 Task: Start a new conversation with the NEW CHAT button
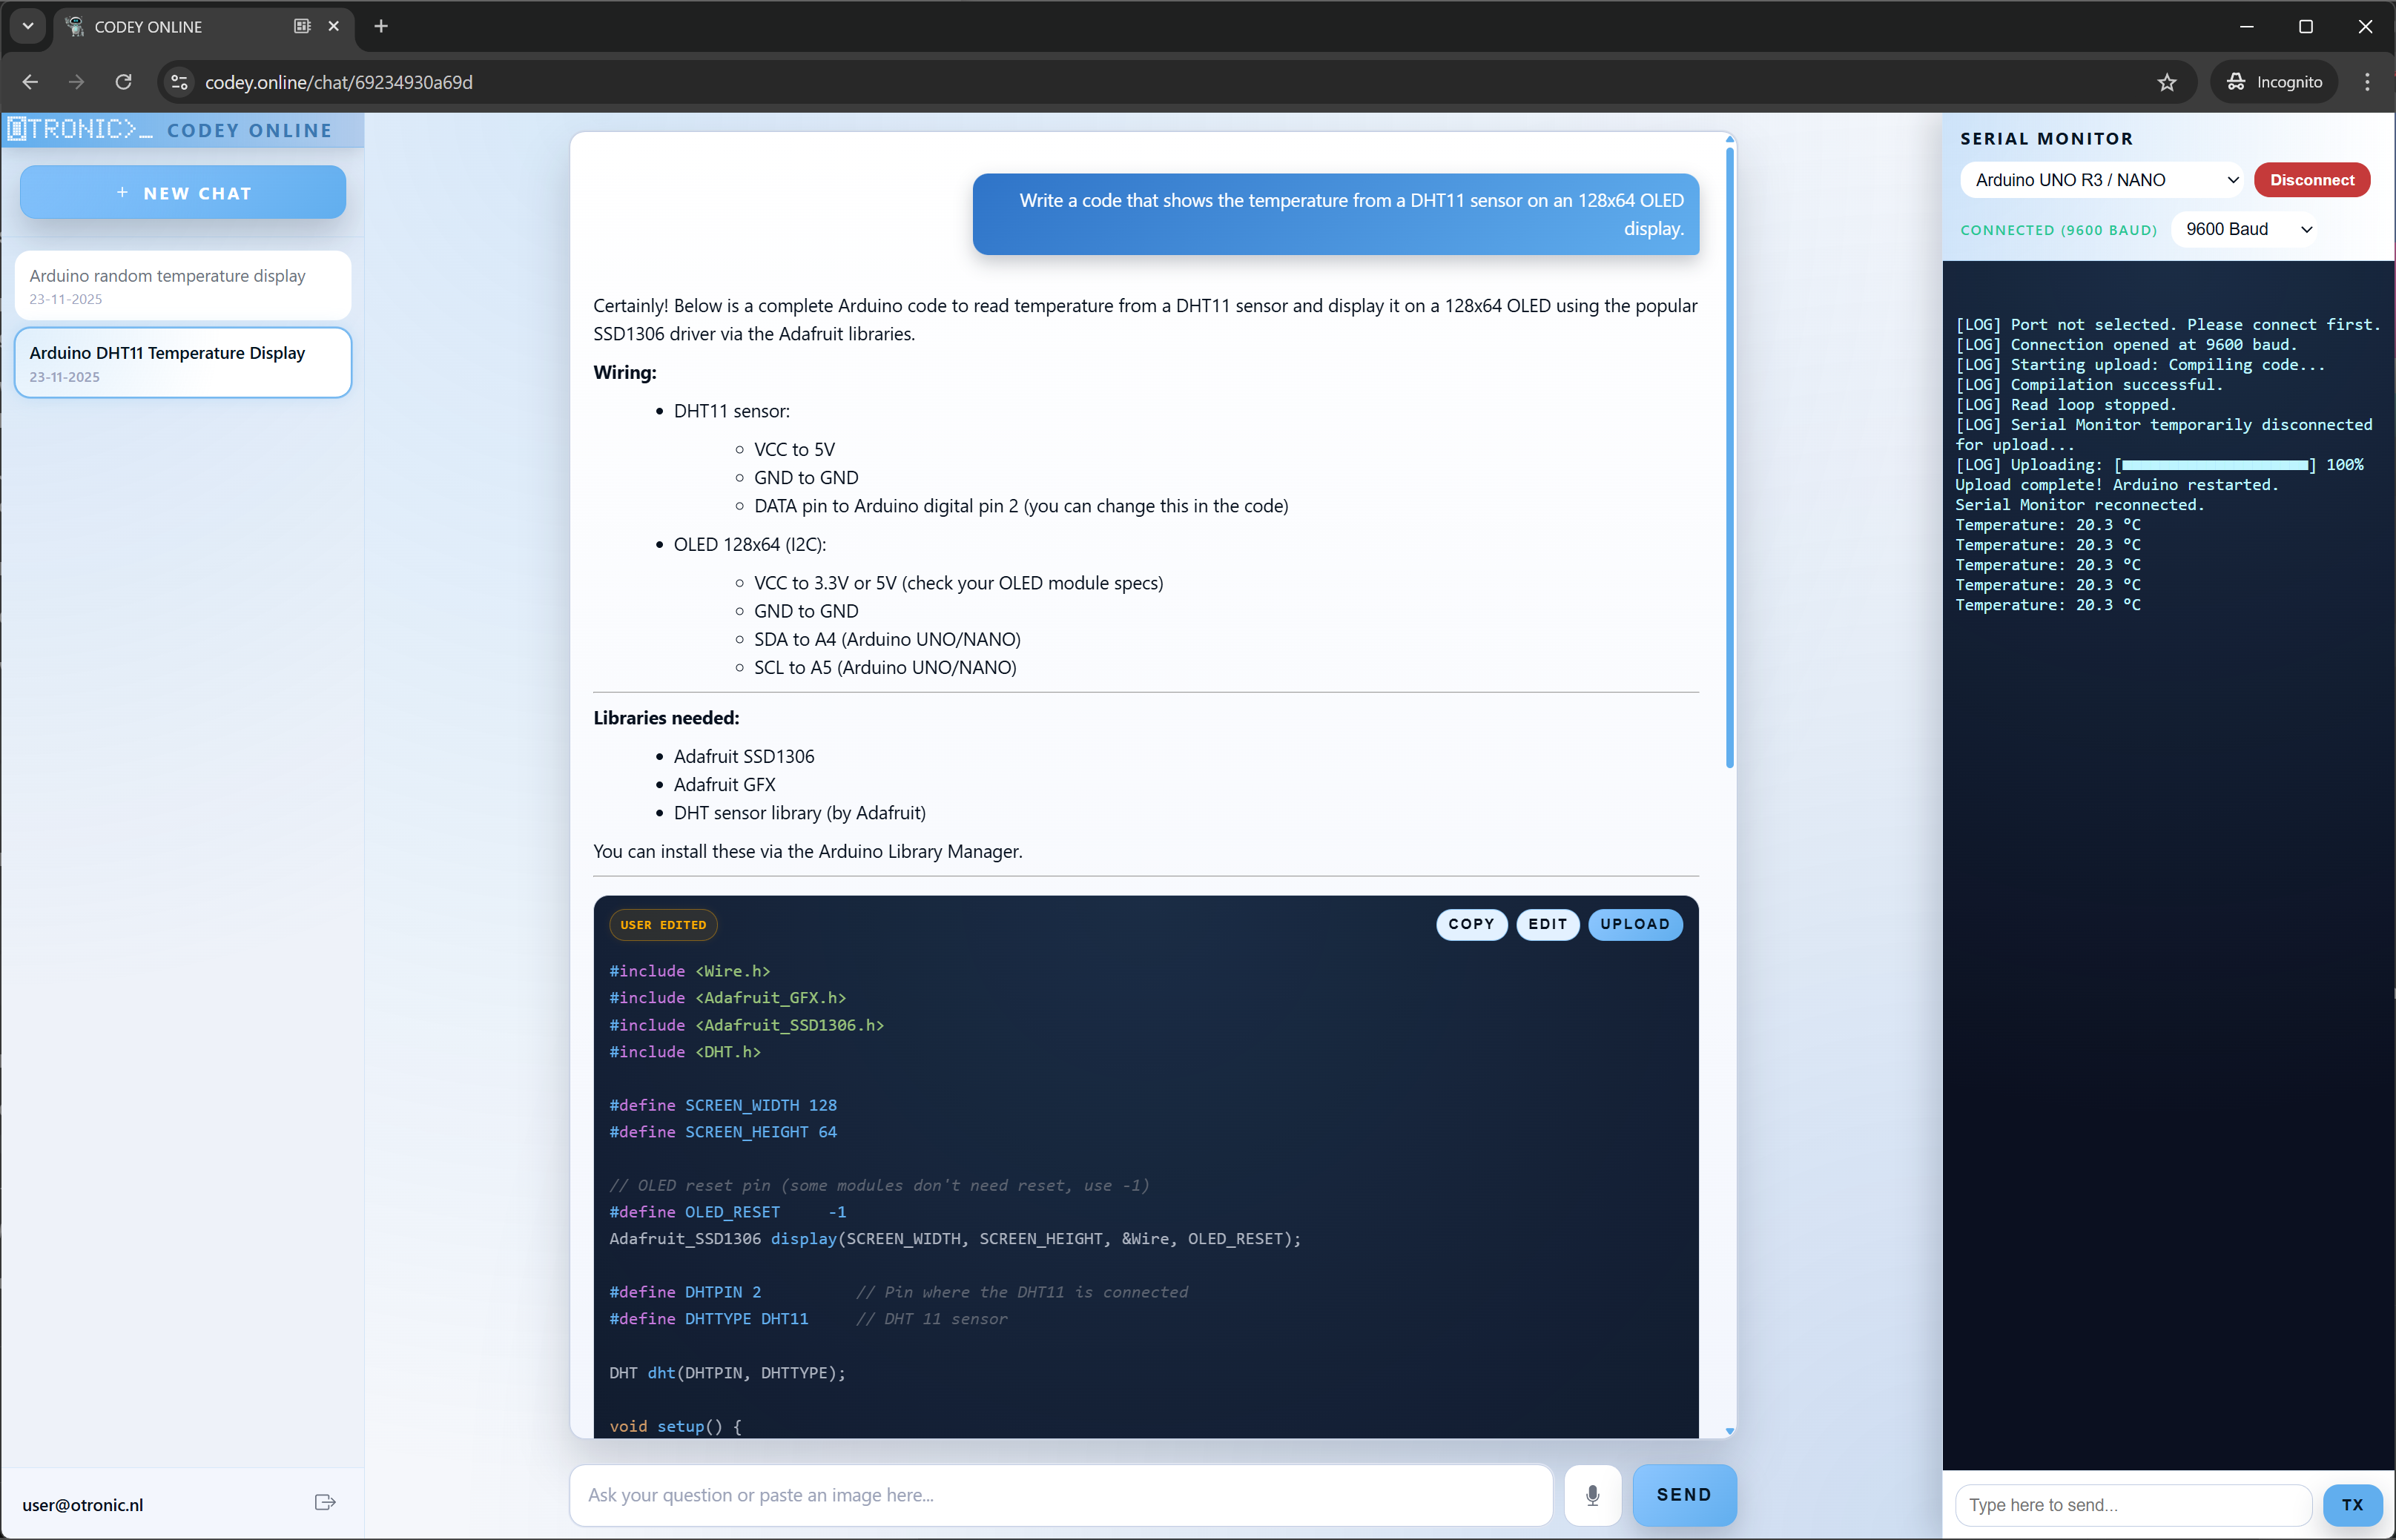181,192
